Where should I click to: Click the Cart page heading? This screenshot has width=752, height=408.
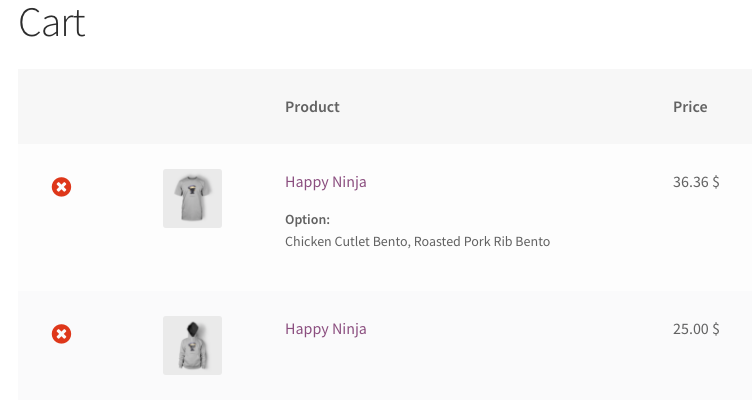pyautogui.click(x=52, y=23)
